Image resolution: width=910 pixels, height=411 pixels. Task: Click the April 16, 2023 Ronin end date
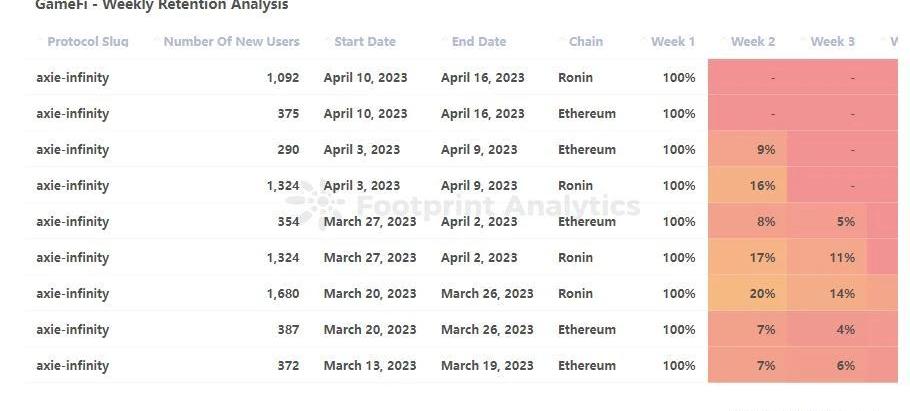[x=482, y=78]
